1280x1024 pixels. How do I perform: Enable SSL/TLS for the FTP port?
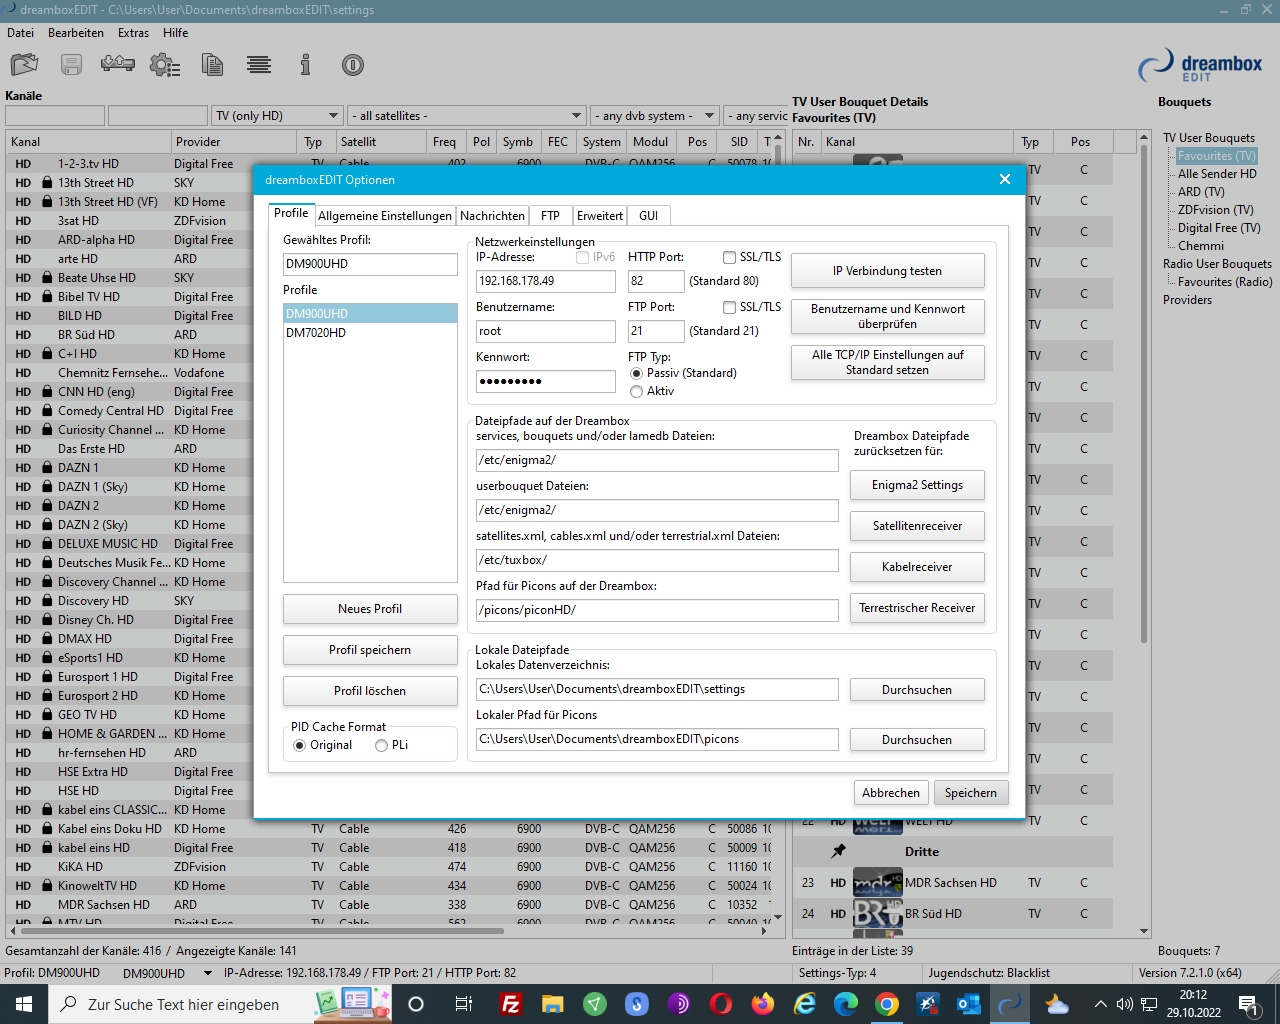tap(729, 307)
